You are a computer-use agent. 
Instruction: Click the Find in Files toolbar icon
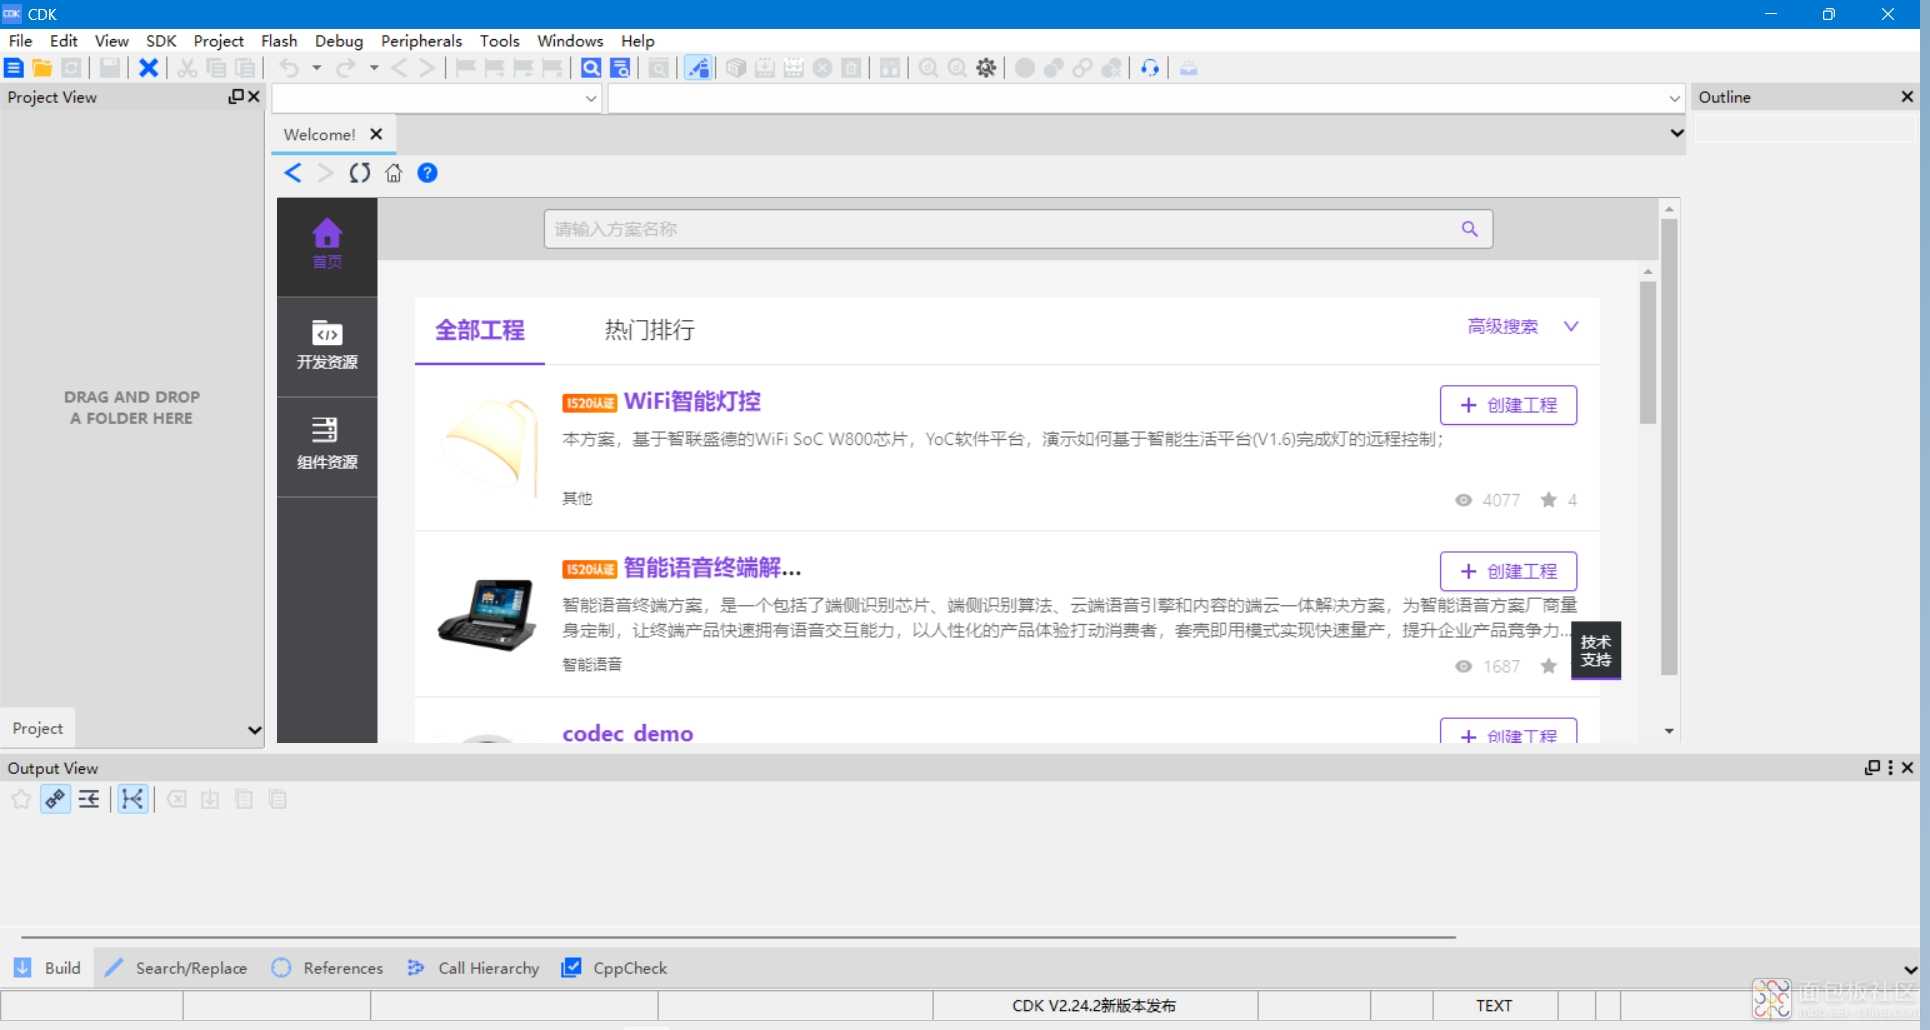click(x=620, y=68)
